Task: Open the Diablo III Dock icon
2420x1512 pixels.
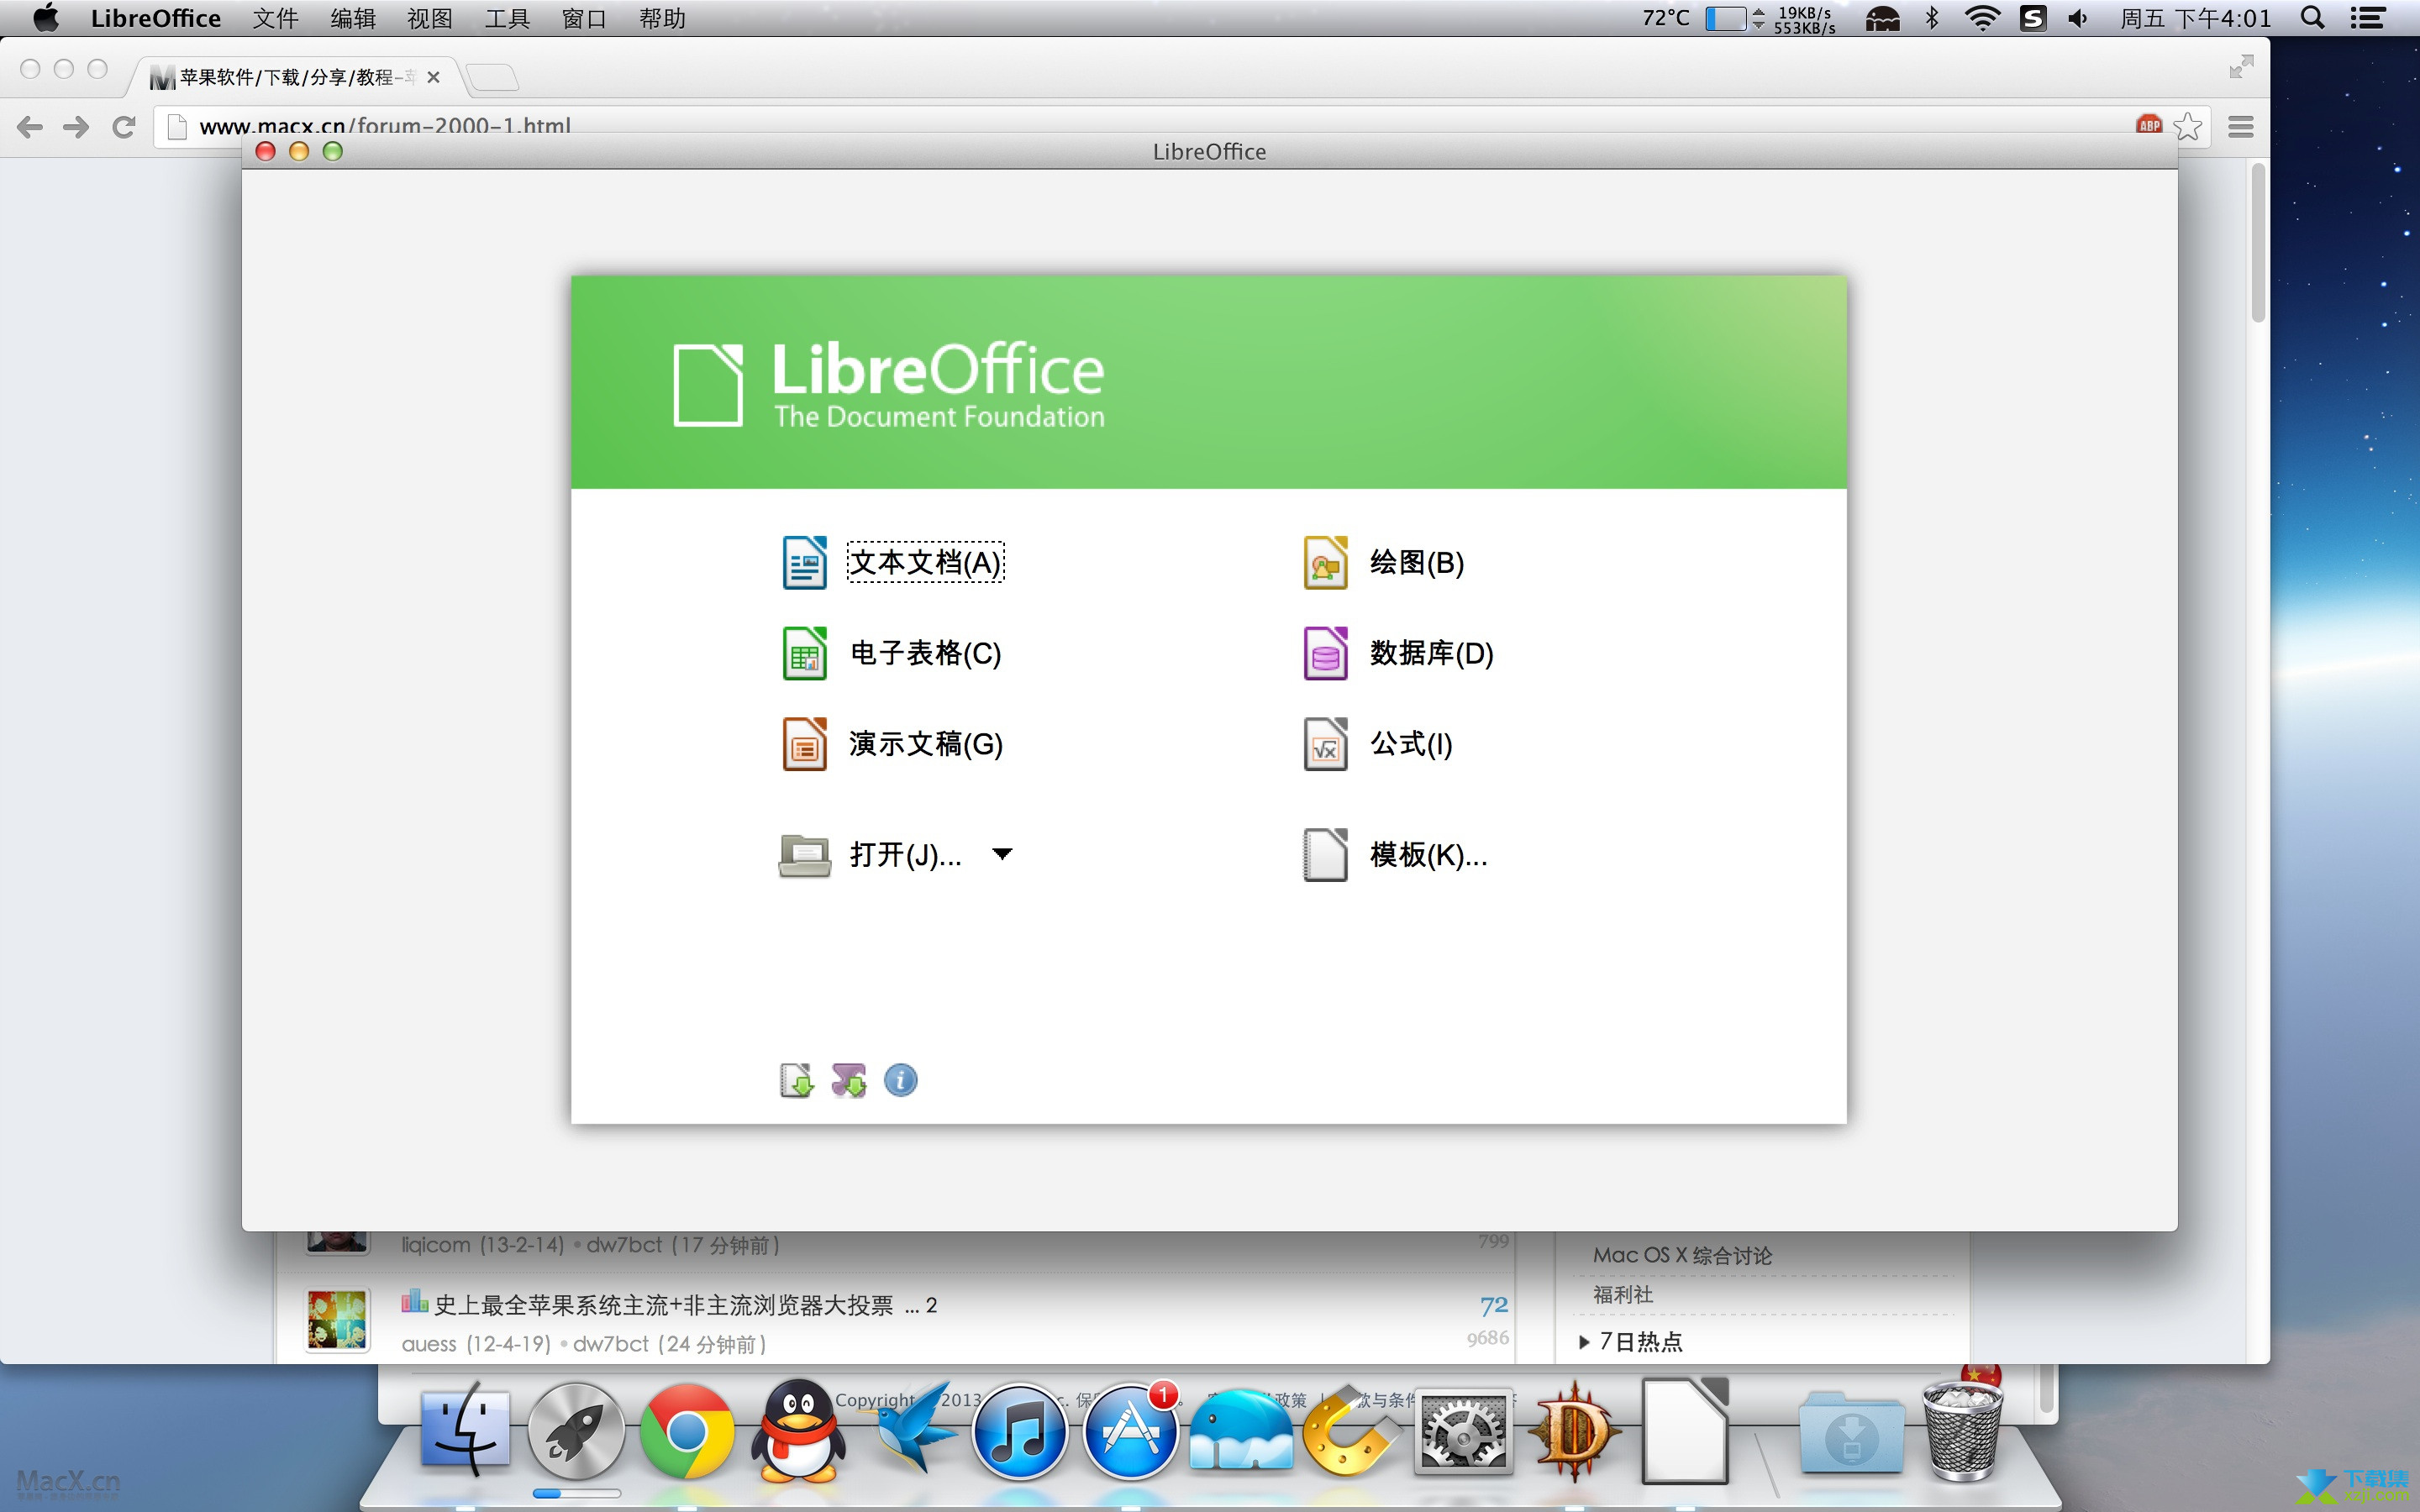Action: click(x=1573, y=1430)
